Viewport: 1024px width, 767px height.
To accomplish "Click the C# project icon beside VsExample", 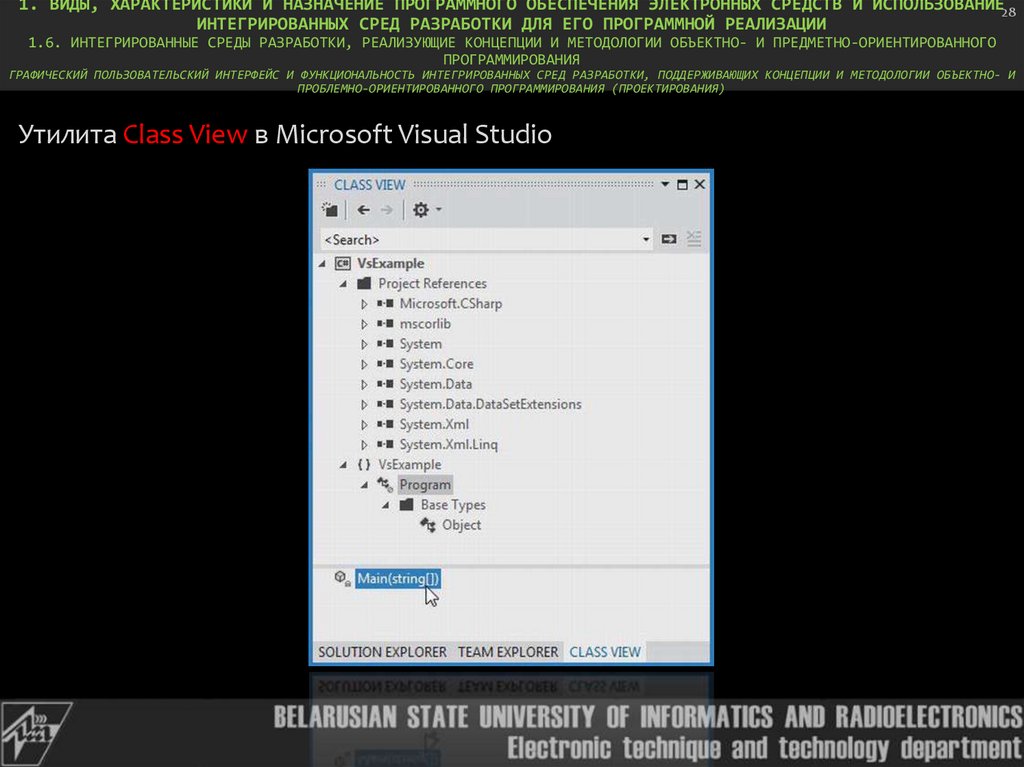I will click(x=342, y=263).
